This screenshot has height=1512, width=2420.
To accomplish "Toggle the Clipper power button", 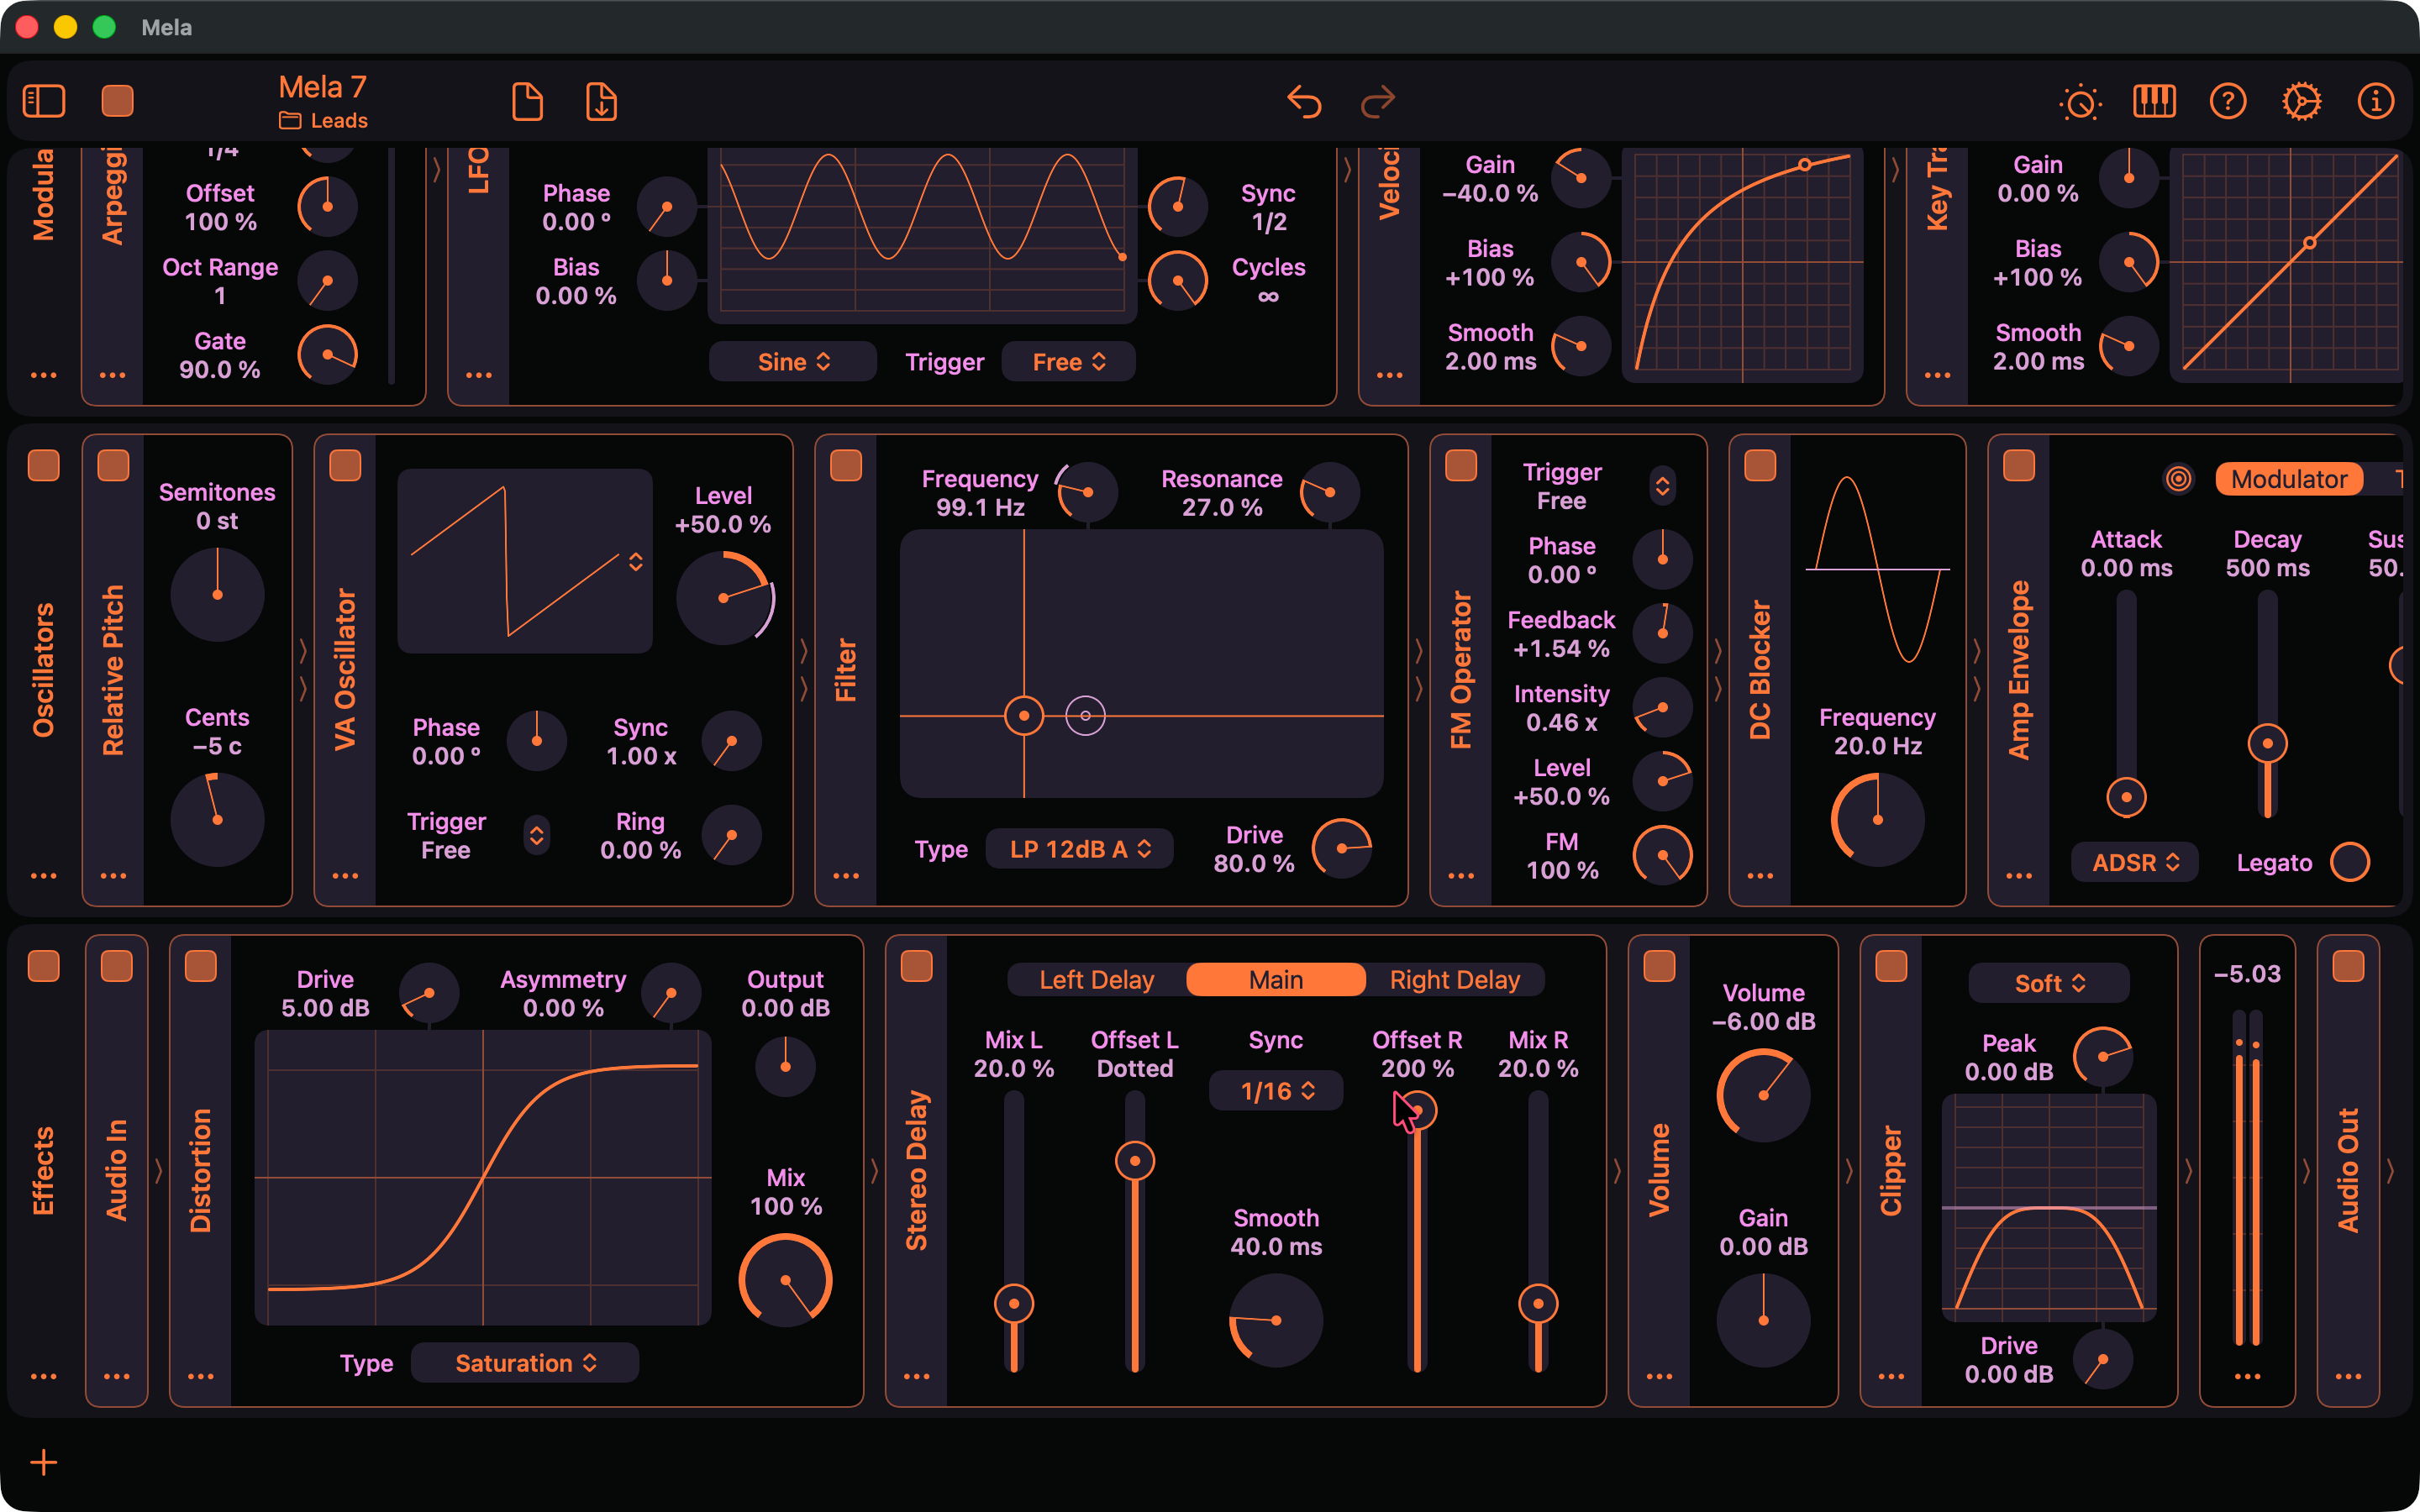I will 1891,966.
